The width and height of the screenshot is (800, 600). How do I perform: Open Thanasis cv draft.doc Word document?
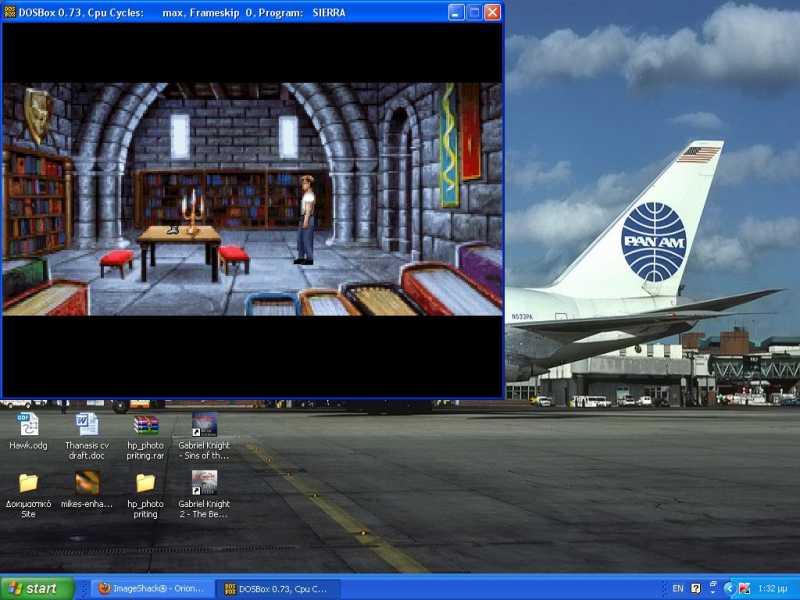pos(86,425)
